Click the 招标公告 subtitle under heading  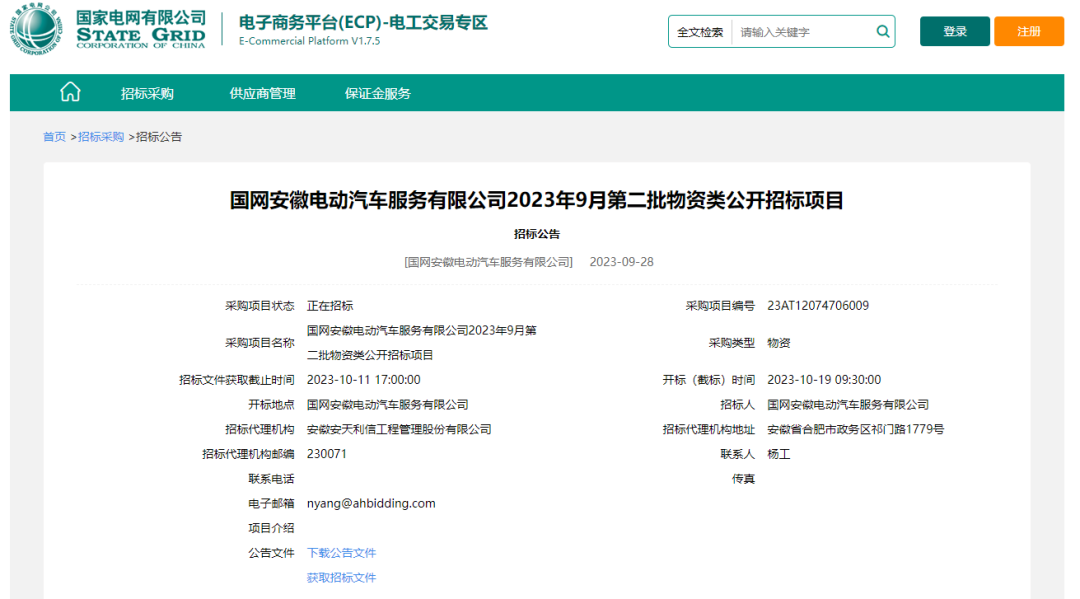coord(537,234)
